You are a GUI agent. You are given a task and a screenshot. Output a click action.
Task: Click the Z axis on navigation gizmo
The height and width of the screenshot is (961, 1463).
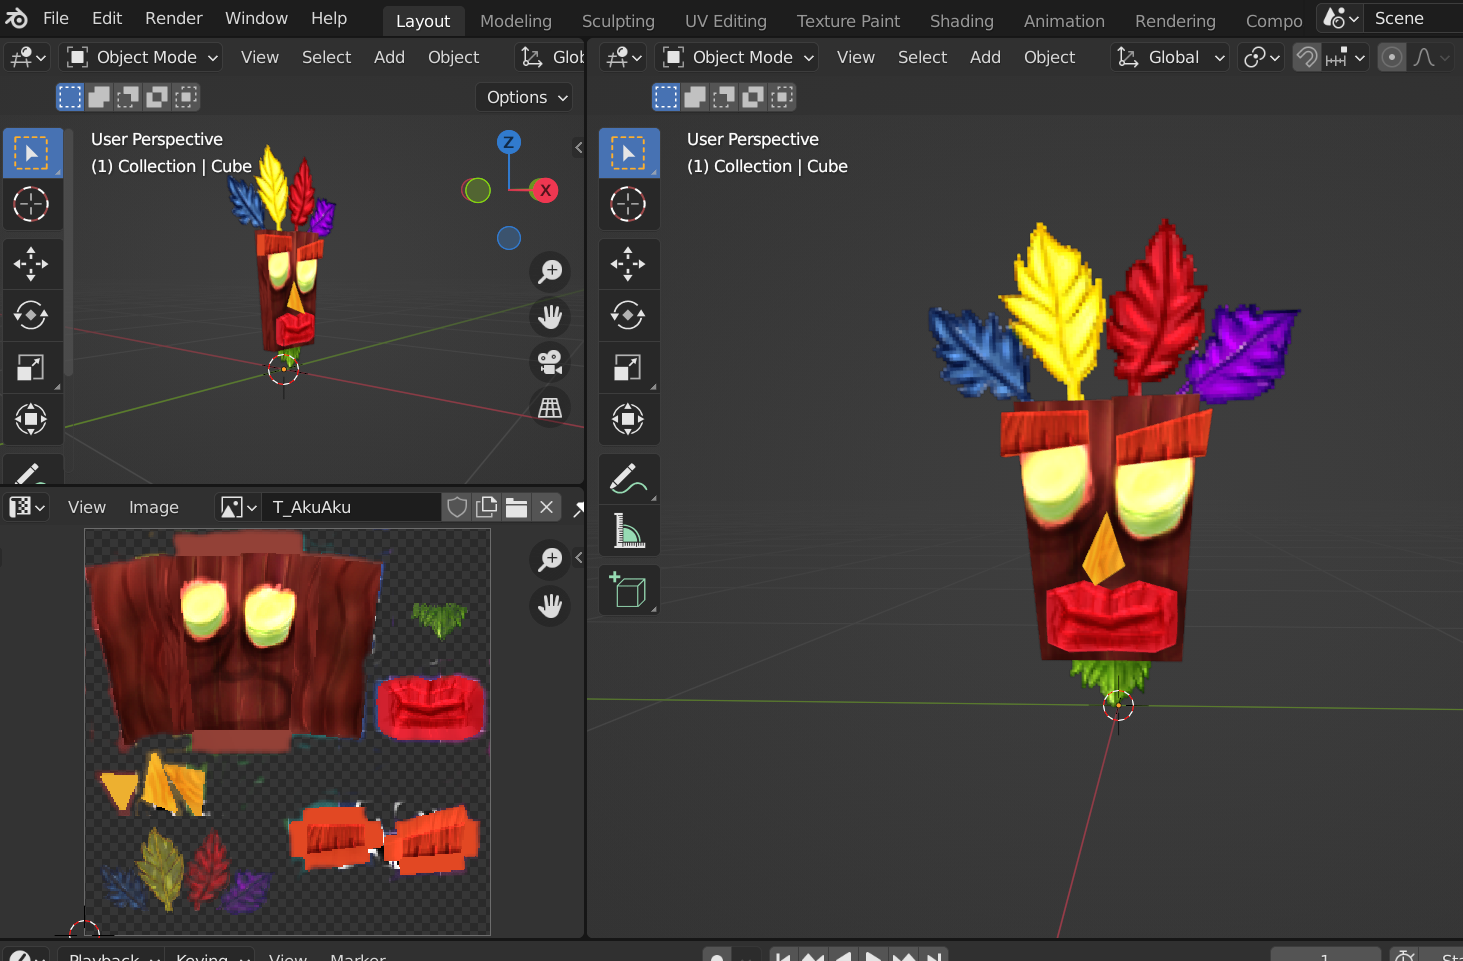tap(509, 142)
